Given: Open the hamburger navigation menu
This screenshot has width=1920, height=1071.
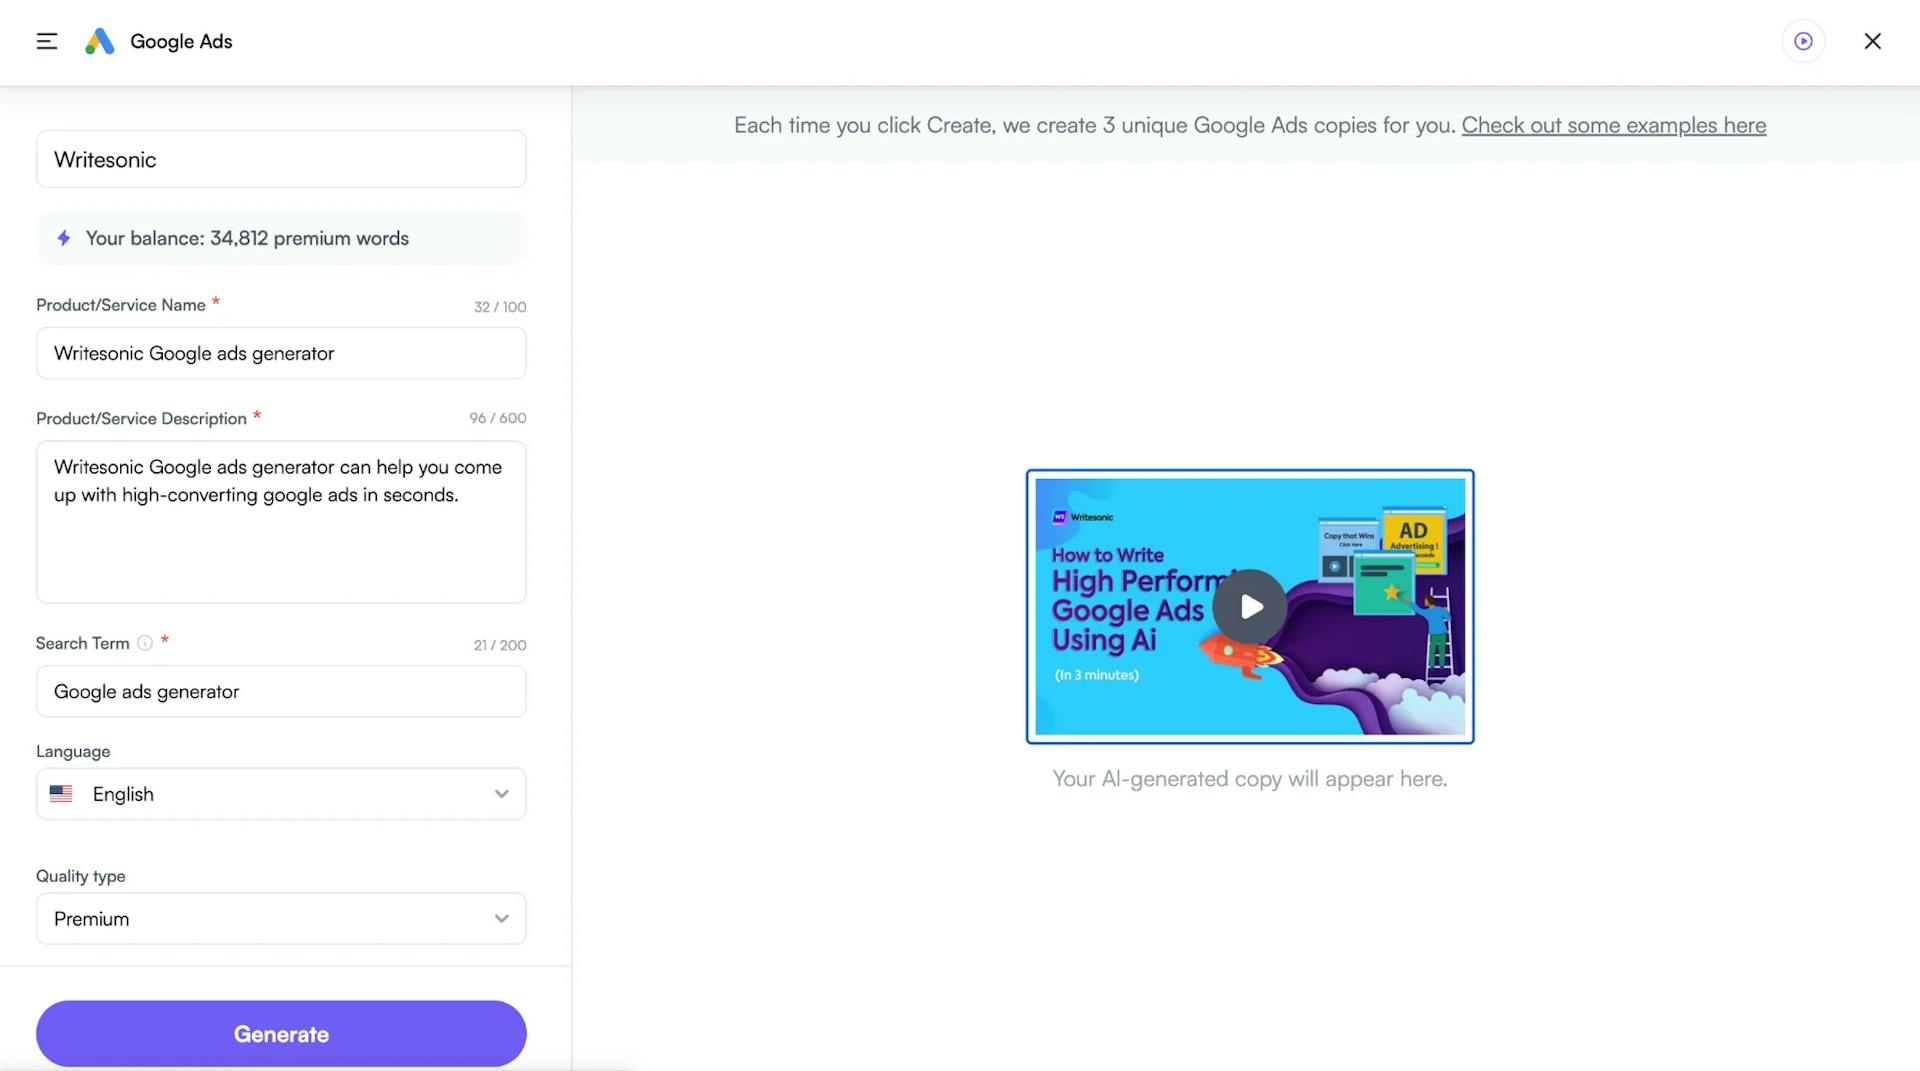Looking at the screenshot, I should 46,41.
